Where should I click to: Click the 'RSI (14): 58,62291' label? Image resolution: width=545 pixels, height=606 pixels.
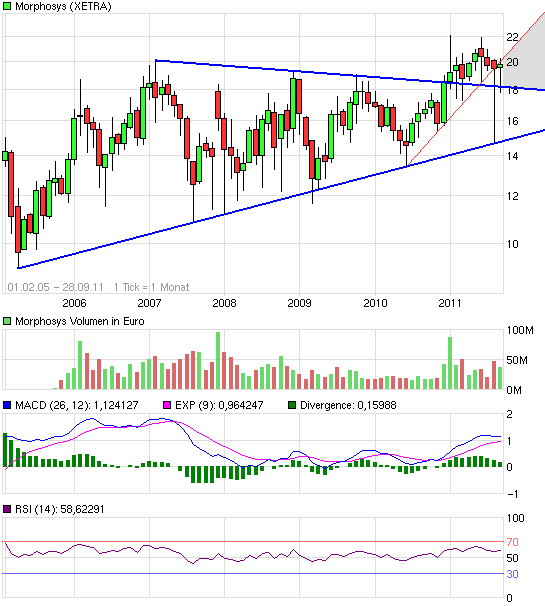[x=60, y=509]
